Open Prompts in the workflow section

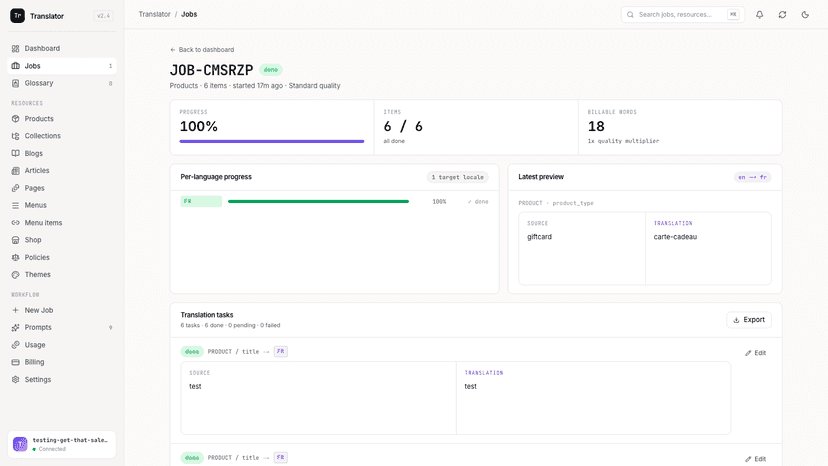(62, 327)
